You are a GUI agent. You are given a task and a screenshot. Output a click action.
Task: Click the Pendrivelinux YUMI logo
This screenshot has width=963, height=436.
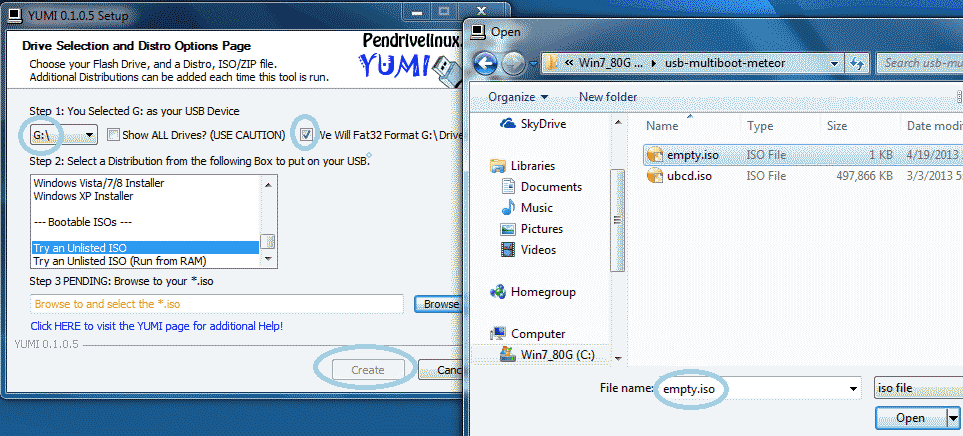[410, 58]
